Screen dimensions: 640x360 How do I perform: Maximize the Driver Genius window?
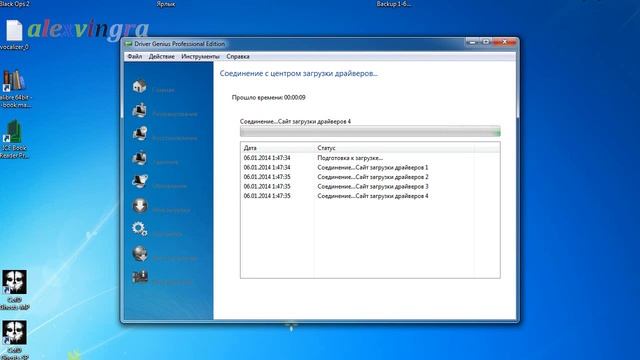(486, 42)
